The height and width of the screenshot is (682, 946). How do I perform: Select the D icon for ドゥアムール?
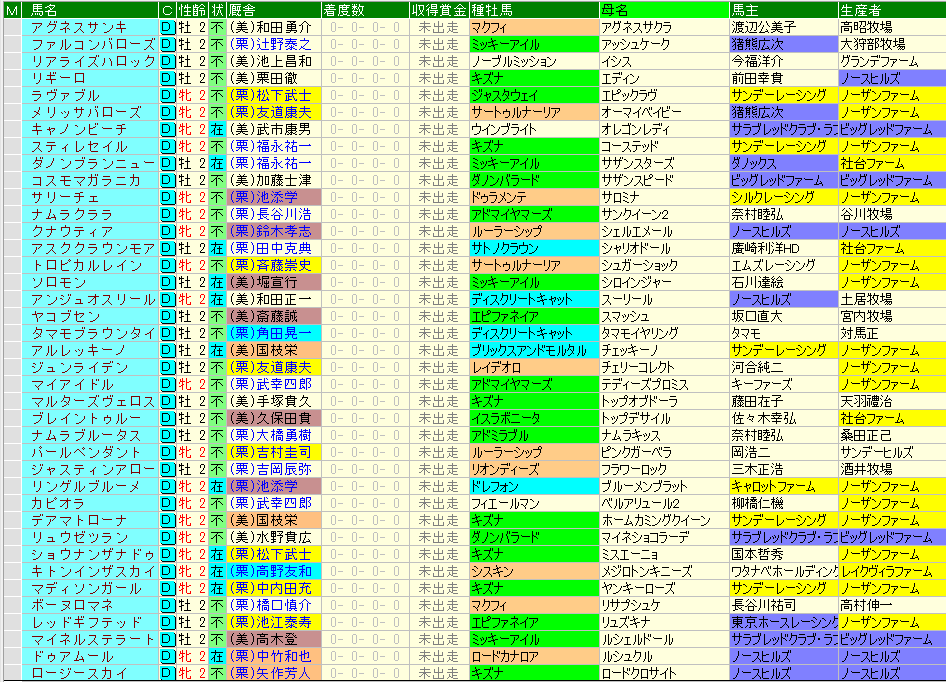[168, 656]
